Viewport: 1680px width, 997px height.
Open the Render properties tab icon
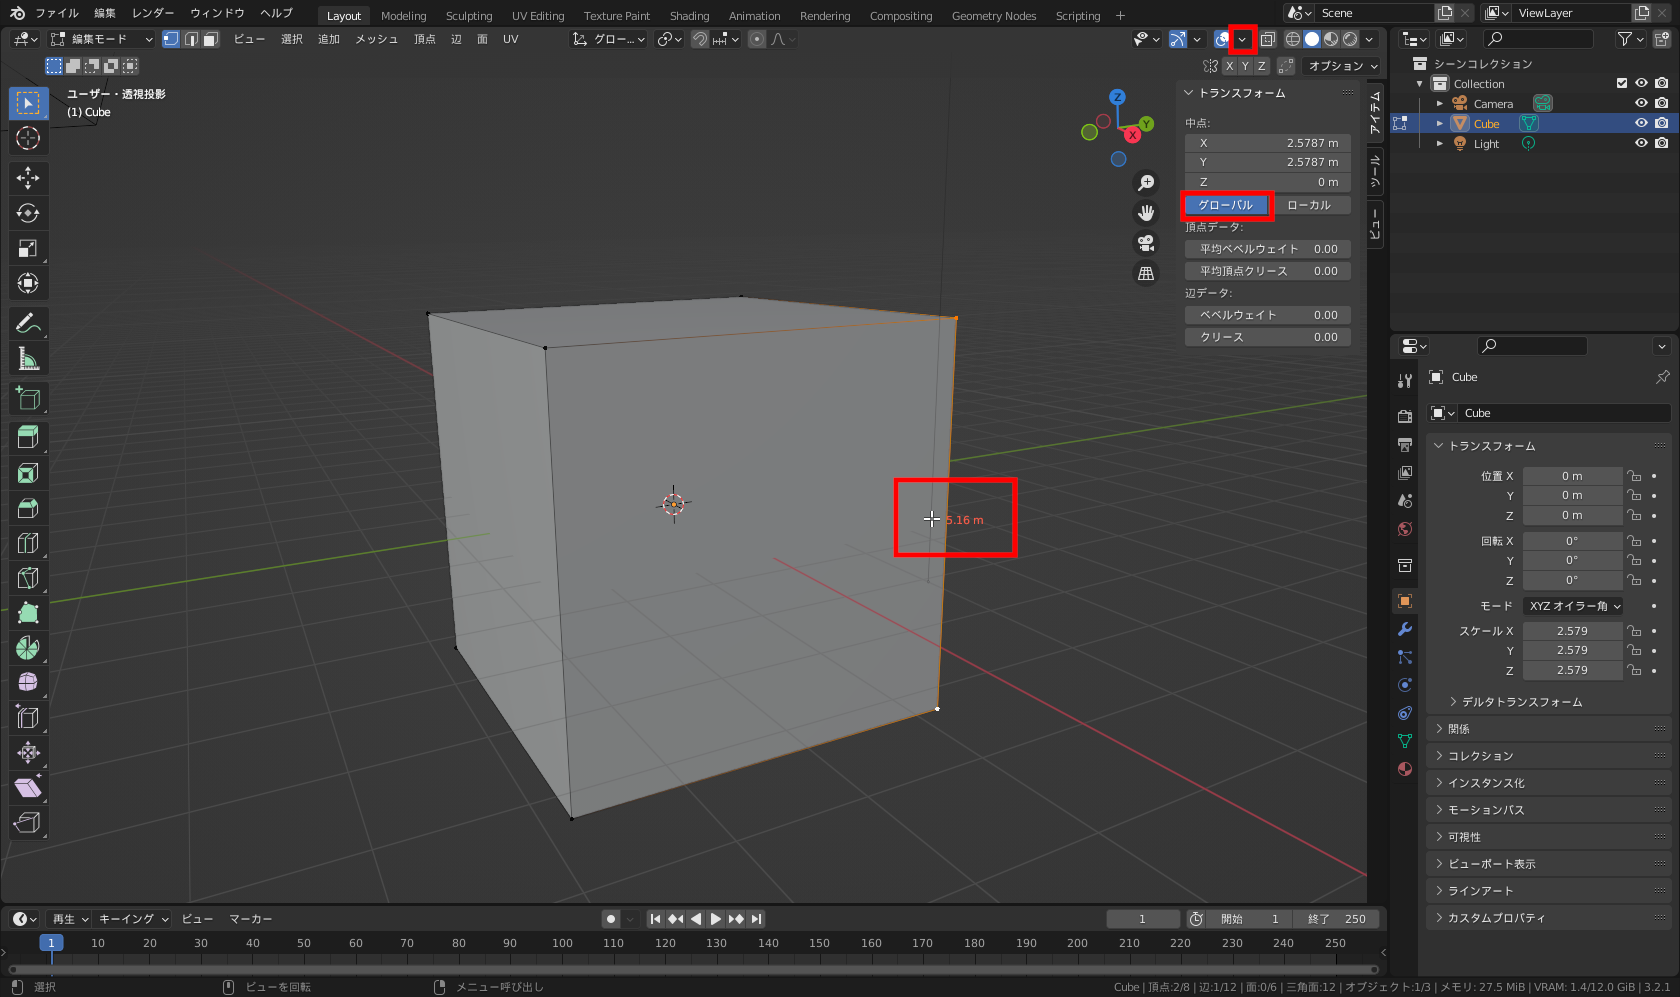click(x=1405, y=416)
